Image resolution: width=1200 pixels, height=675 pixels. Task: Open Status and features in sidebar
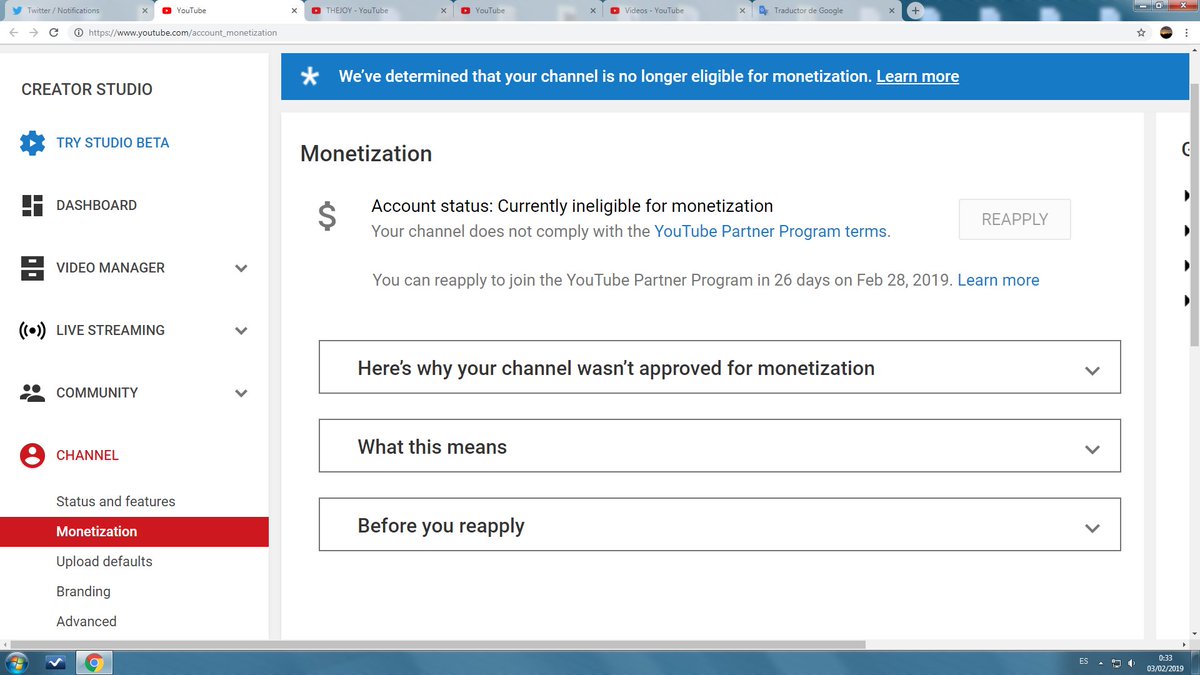tap(115, 501)
